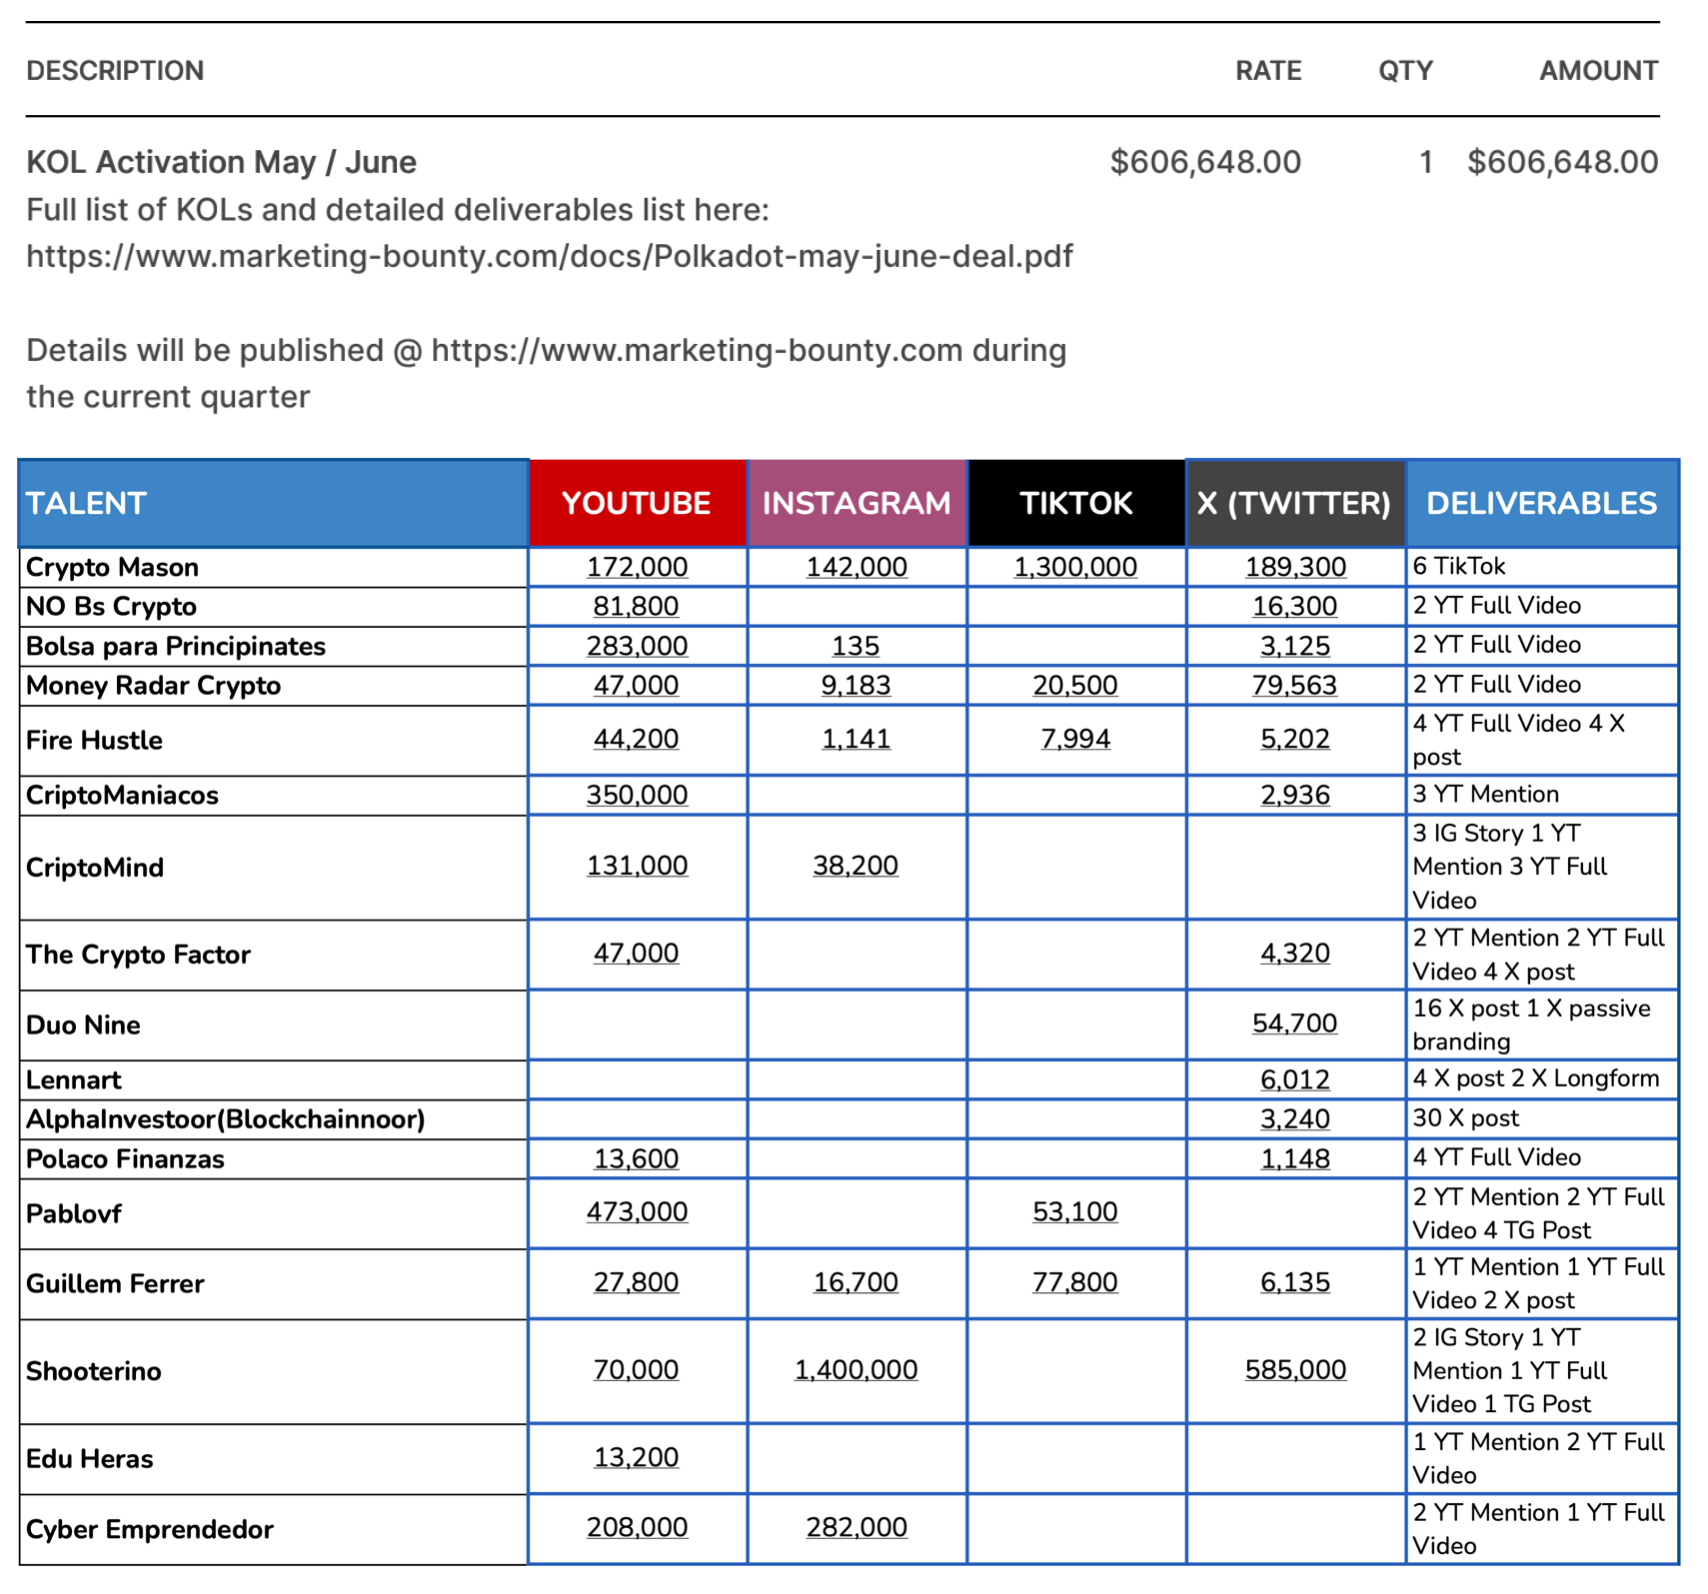Click Pablovf's YouTube subscriber count 473,000
The width and height of the screenshot is (1708, 1594).
636,1212
